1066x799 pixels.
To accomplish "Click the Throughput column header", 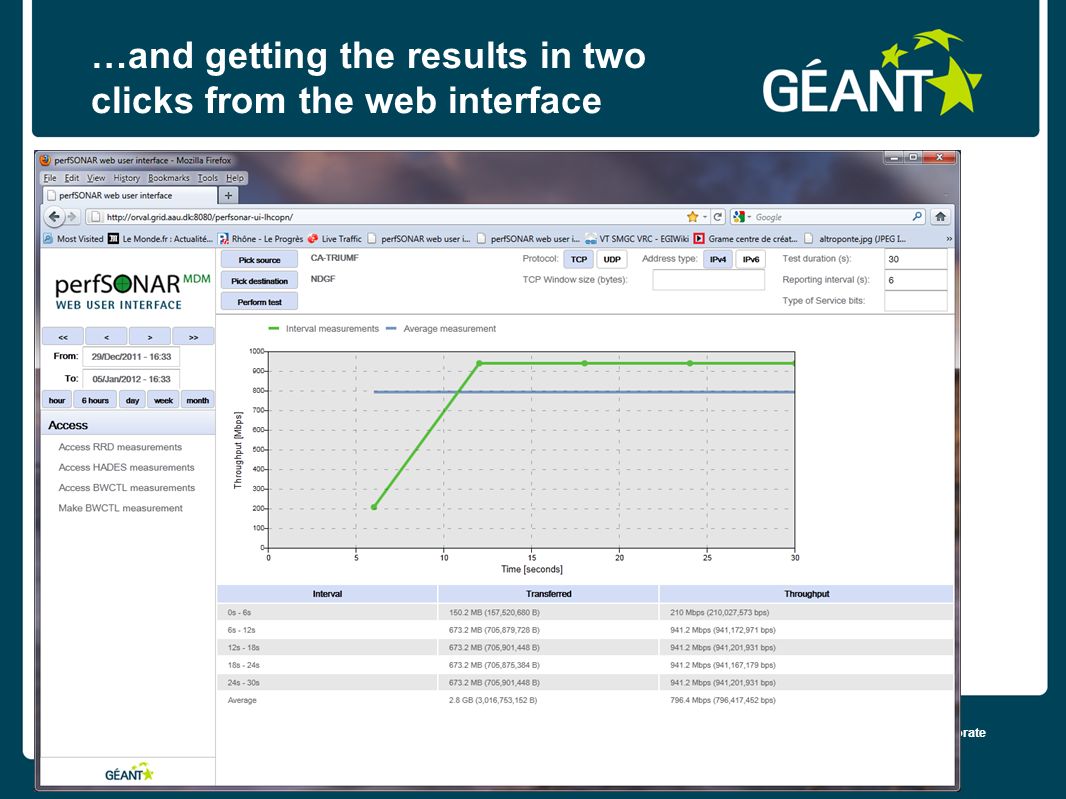I will pyautogui.click(x=807, y=594).
